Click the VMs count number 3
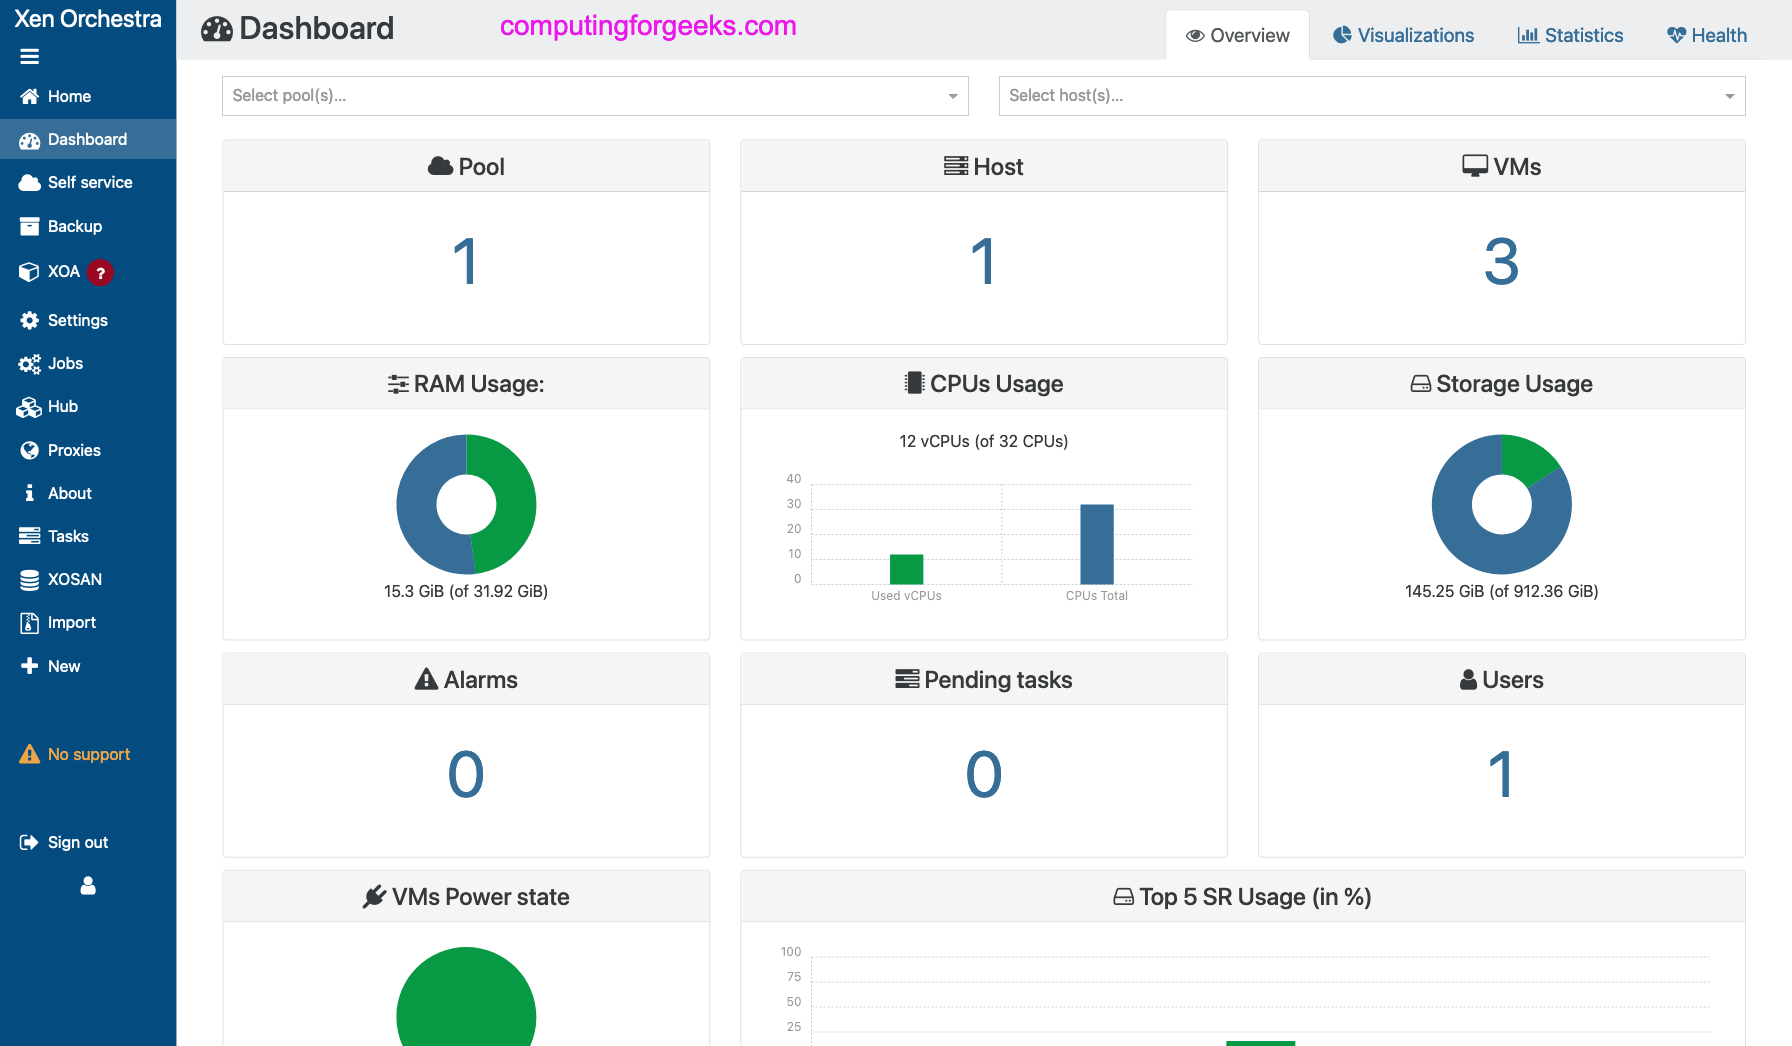The height and width of the screenshot is (1046, 1792). point(1502,262)
